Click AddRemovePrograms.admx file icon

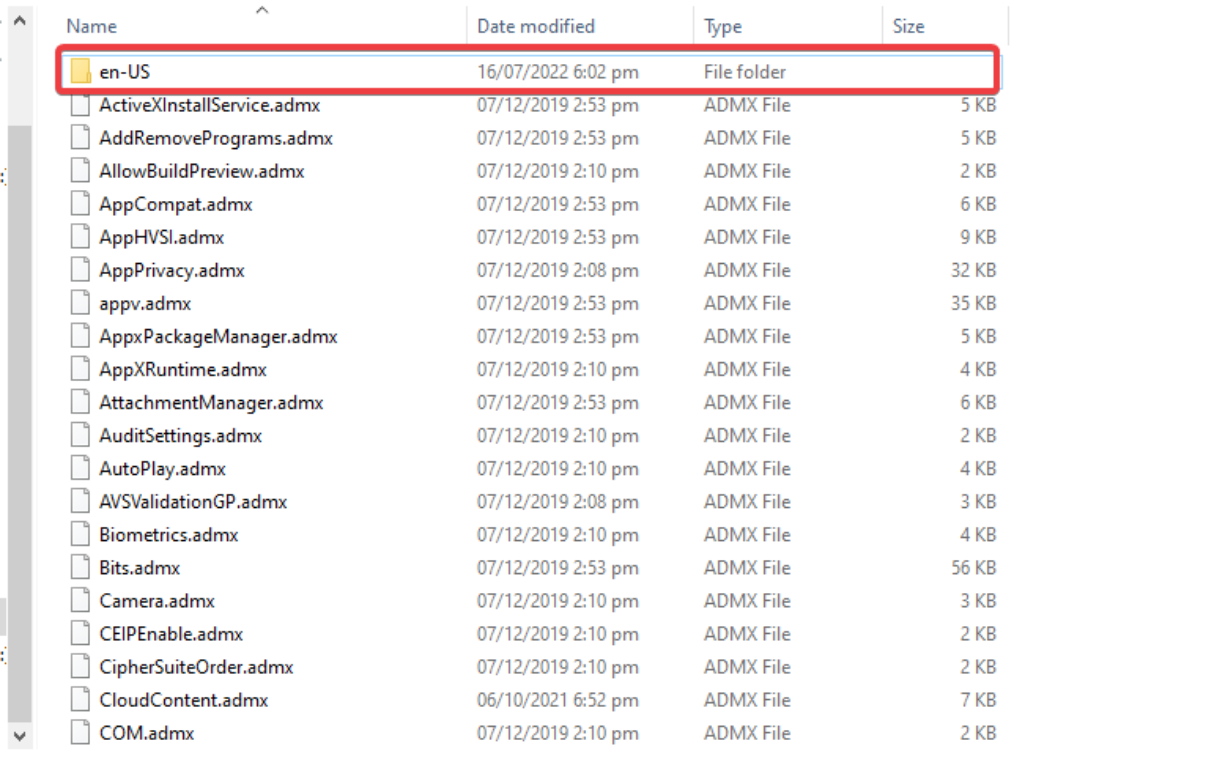click(81, 138)
